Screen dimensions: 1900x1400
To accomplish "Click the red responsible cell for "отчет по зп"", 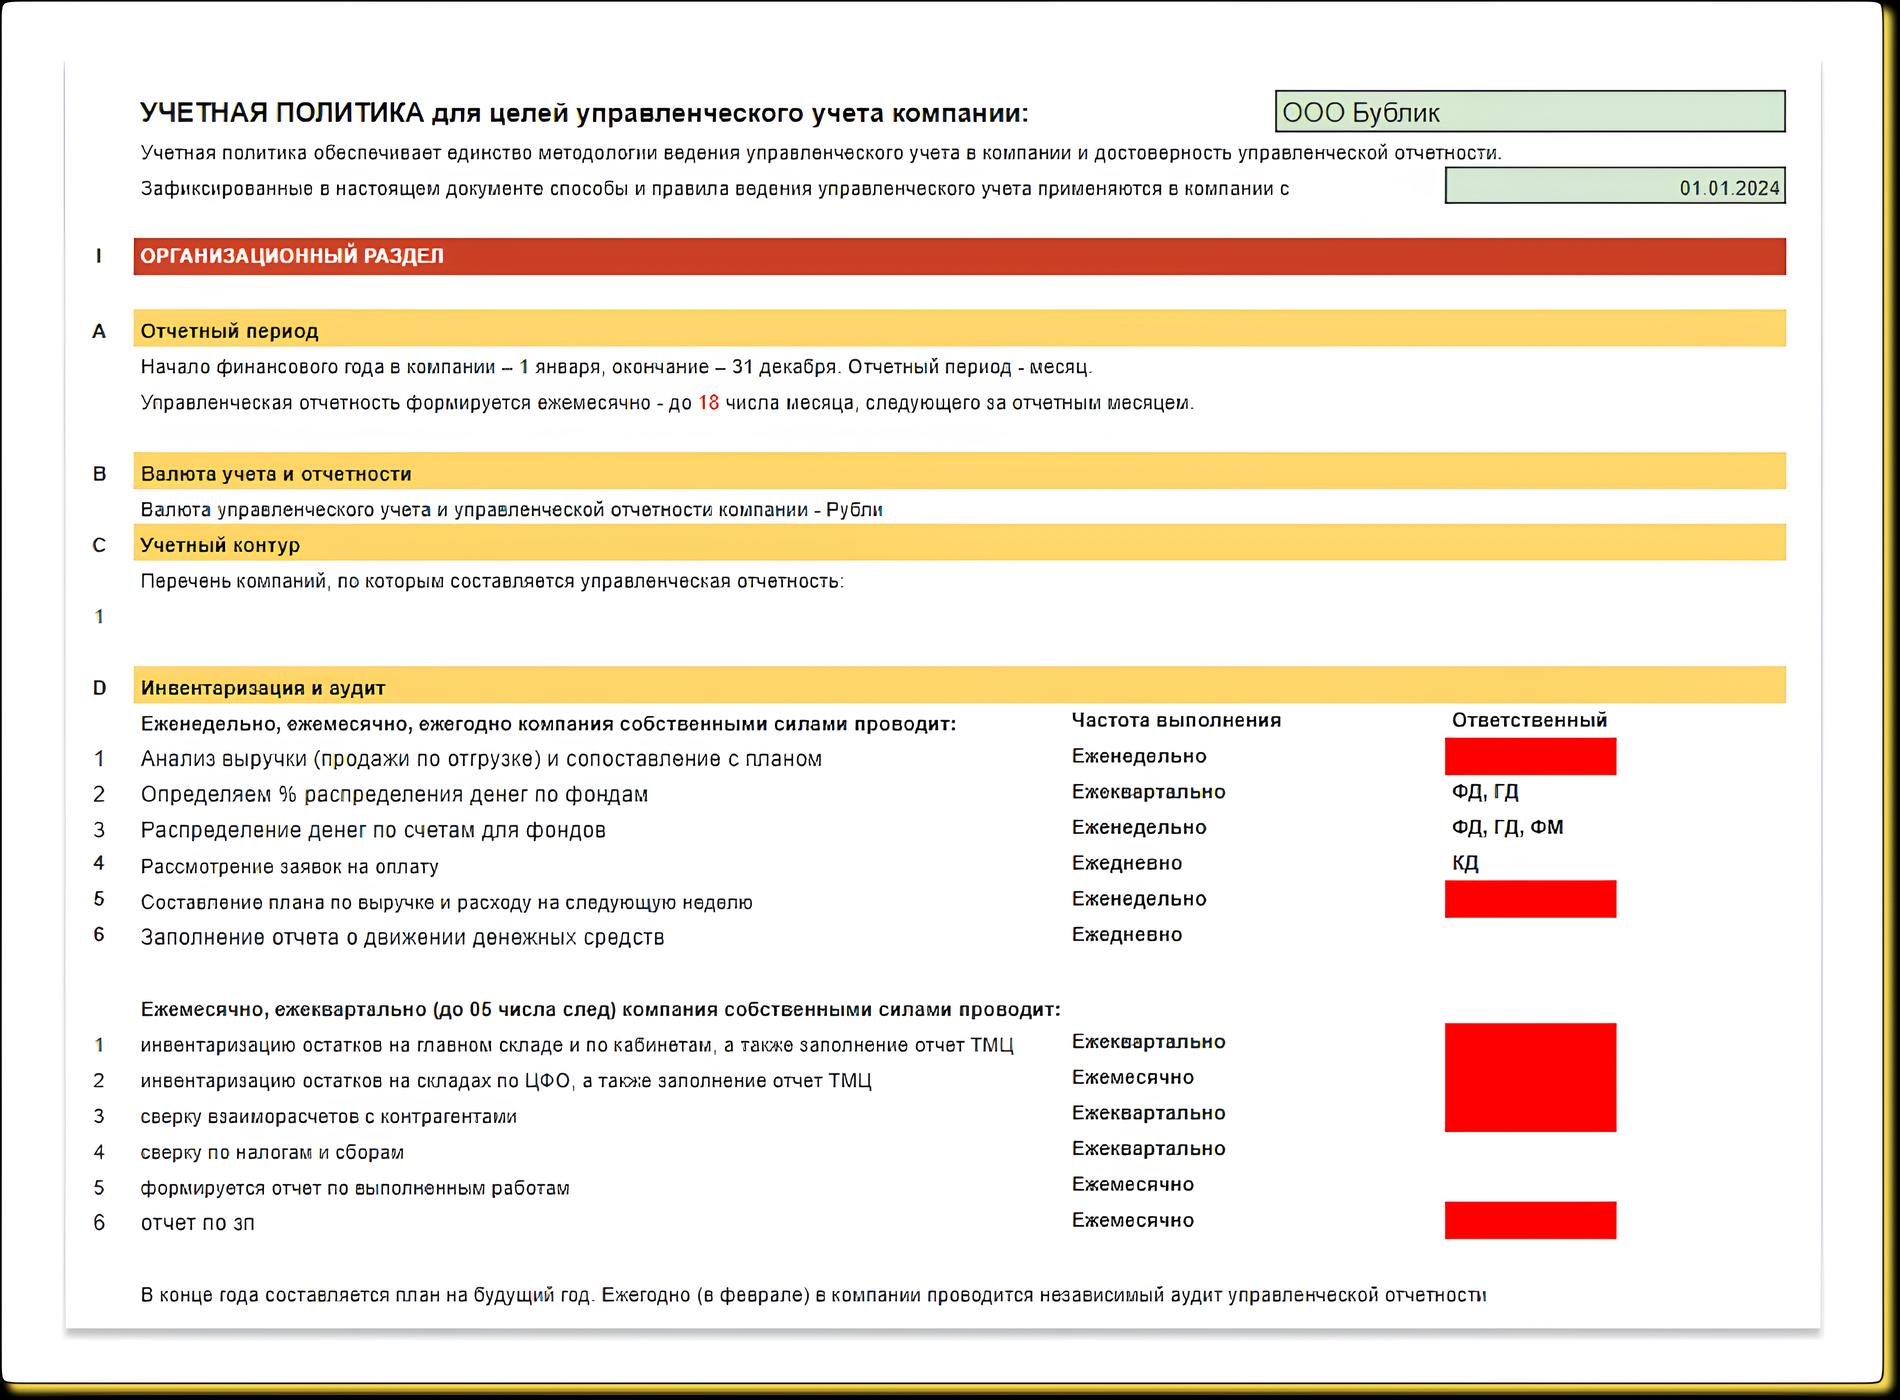I will pyautogui.click(x=1529, y=1220).
